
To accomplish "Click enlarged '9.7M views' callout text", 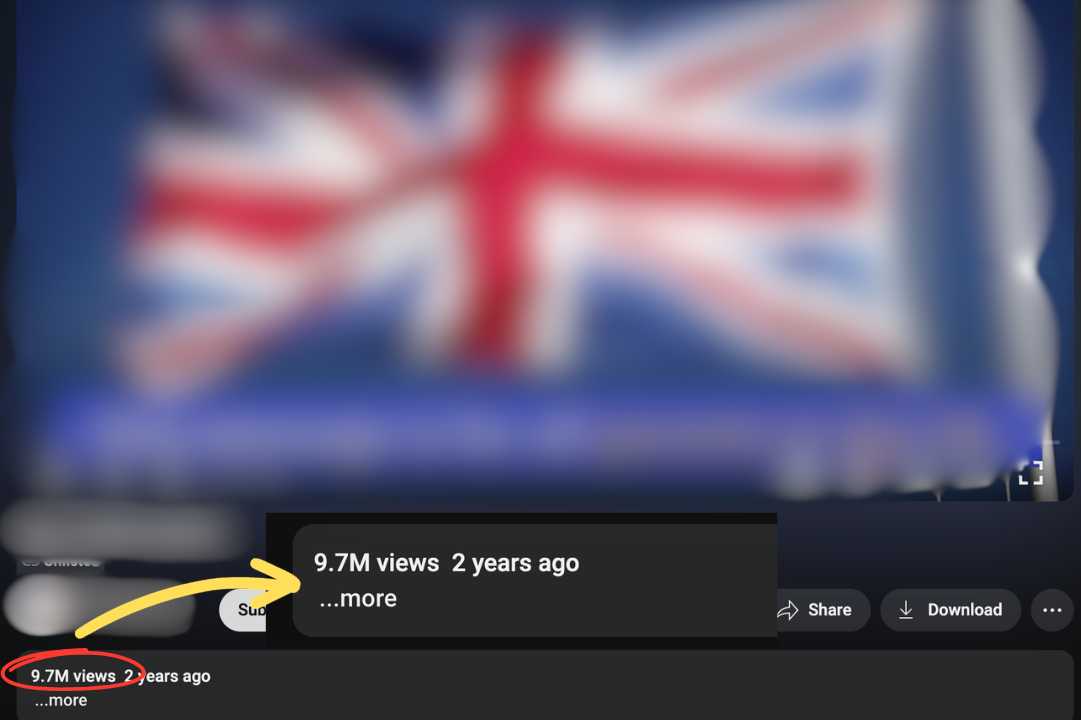I will click(376, 563).
